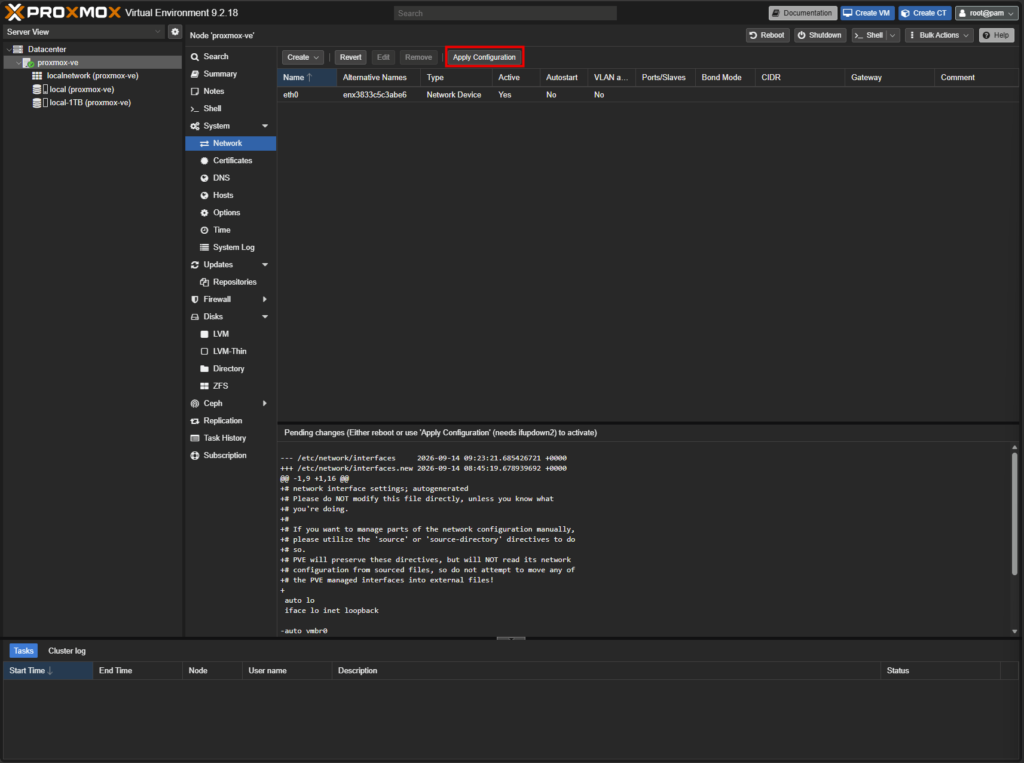Click the Replication retweet icon

point(195,421)
